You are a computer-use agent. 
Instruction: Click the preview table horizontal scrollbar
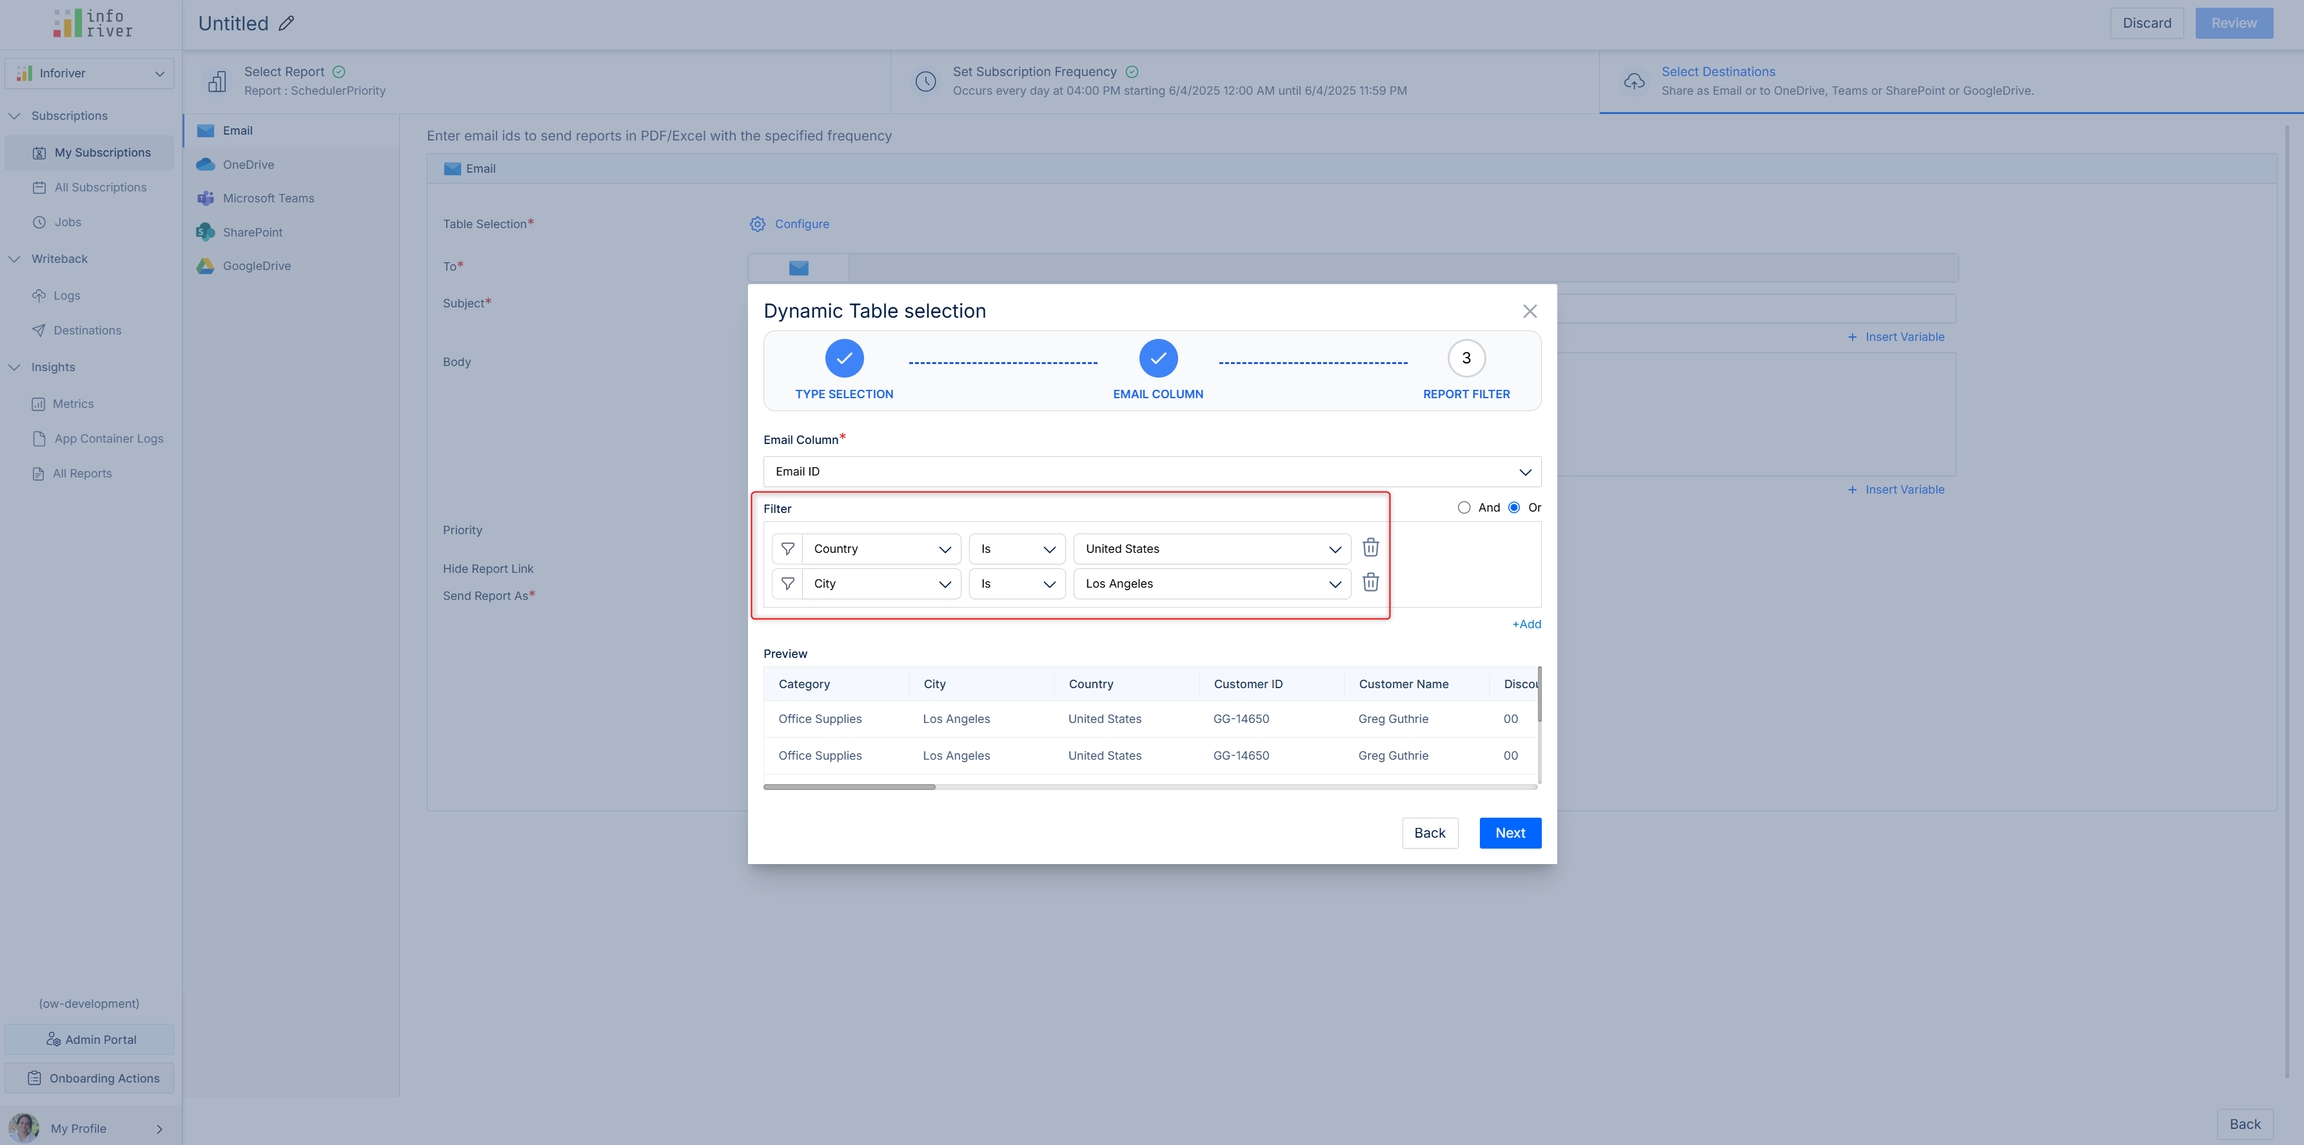(x=849, y=787)
